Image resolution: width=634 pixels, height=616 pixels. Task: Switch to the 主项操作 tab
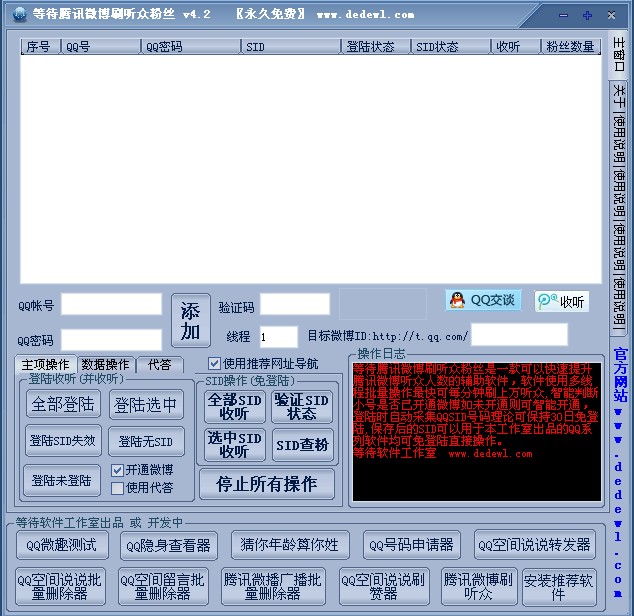45,365
